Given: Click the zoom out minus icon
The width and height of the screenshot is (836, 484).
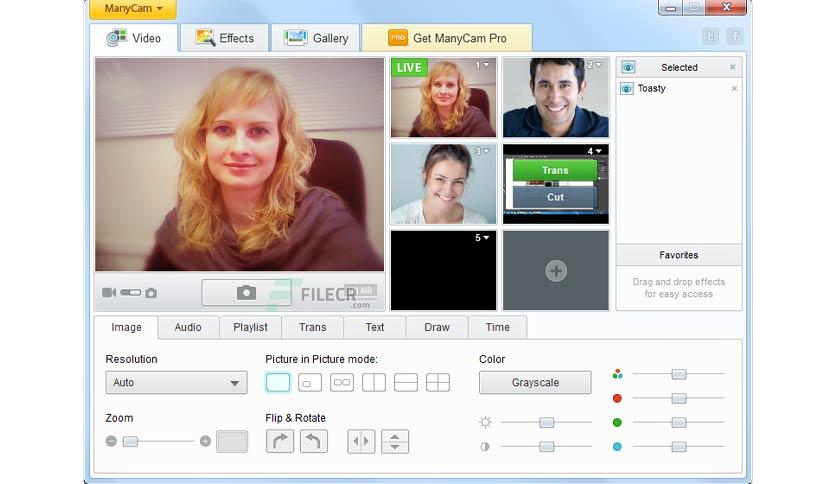Looking at the screenshot, I should (x=111, y=441).
